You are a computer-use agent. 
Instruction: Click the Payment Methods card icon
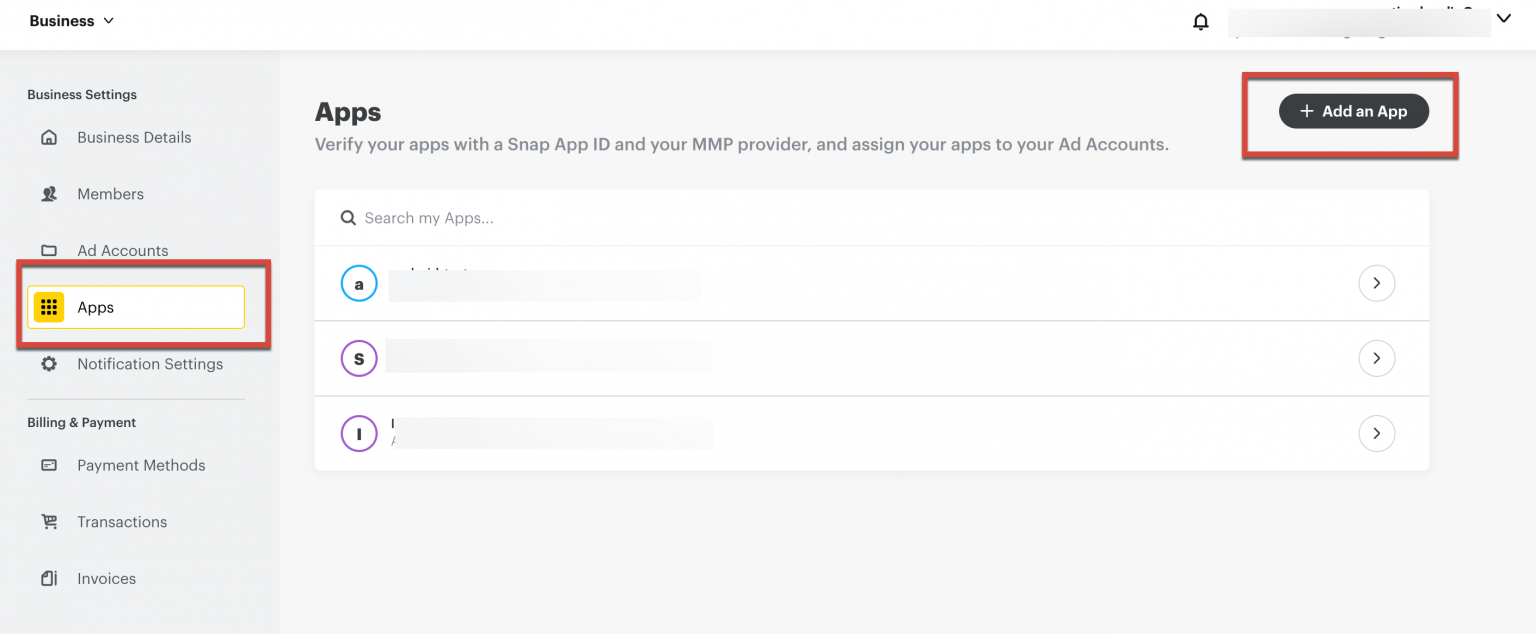click(x=49, y=465)
